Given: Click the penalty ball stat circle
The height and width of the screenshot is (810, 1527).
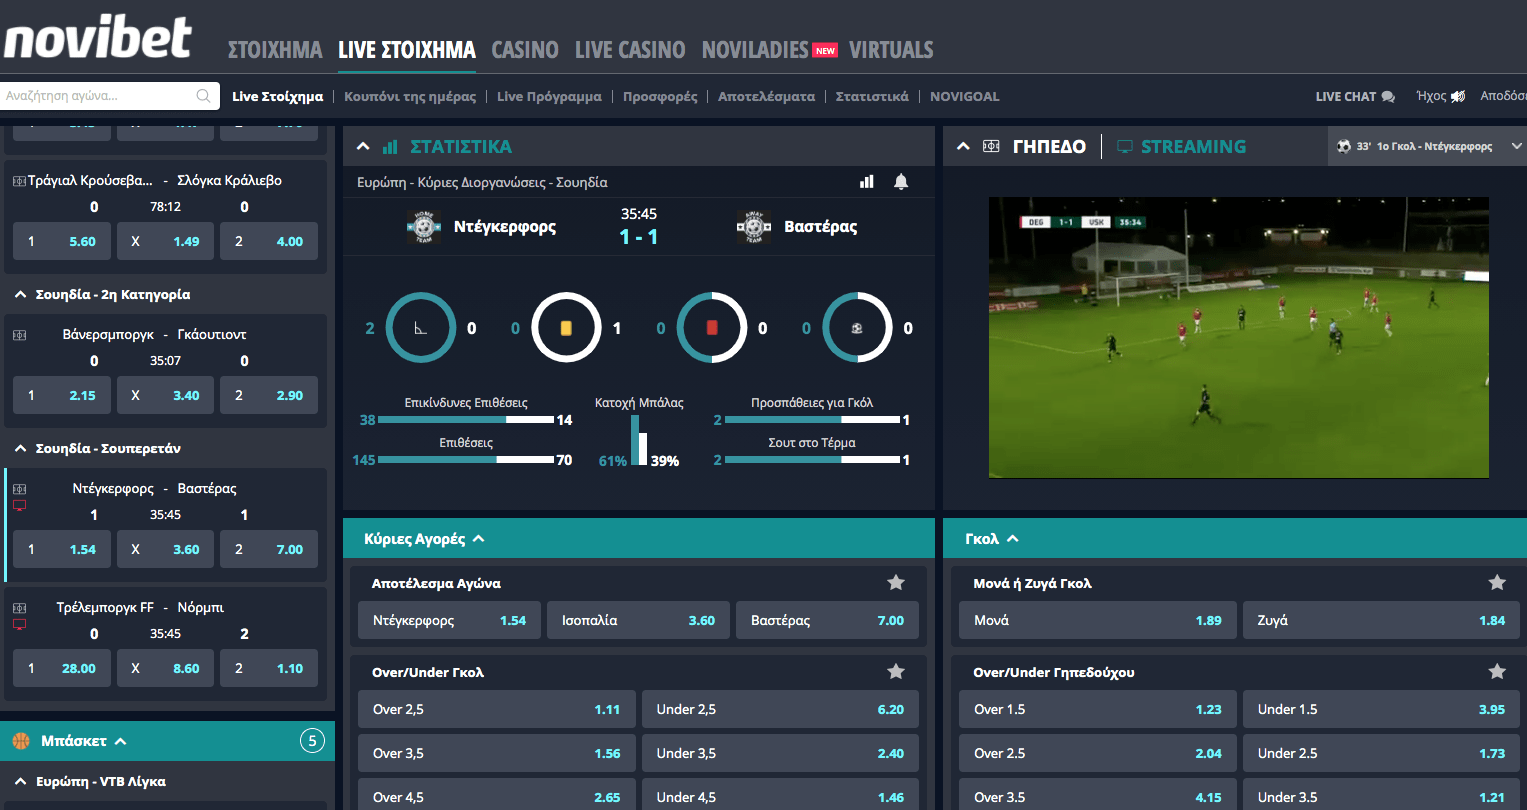Looking at the screenshot, I should pos(857,328).
